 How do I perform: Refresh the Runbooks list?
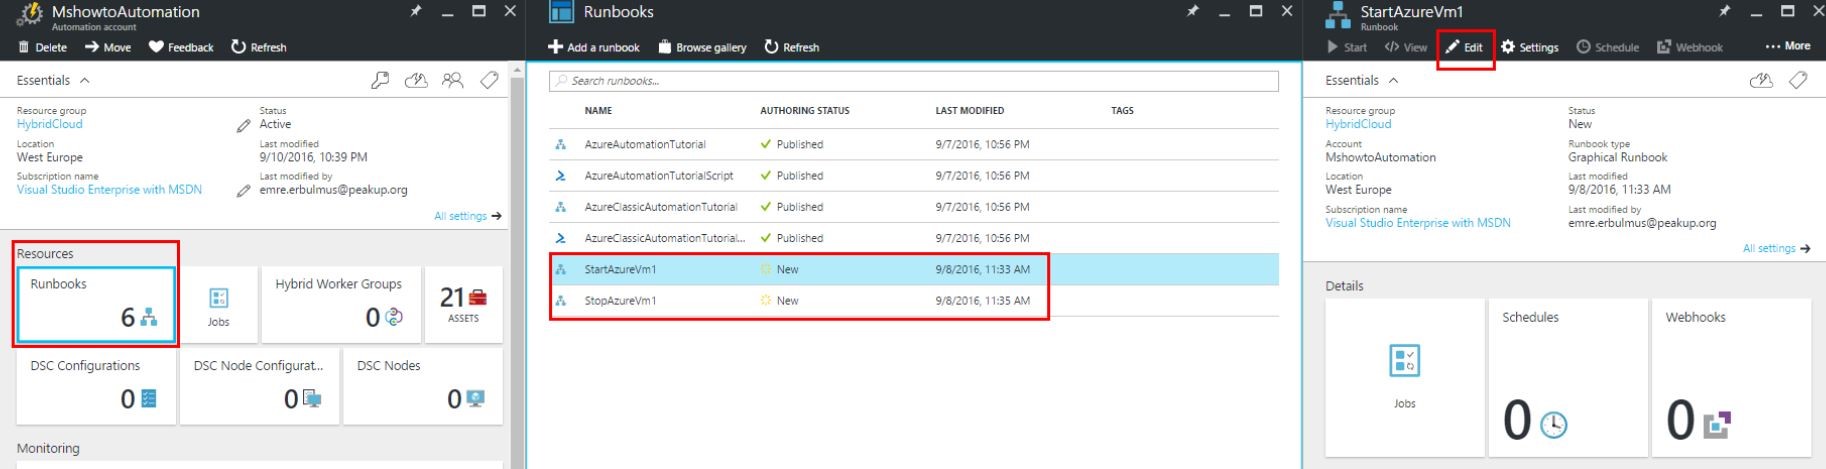[x=792, y=47]
